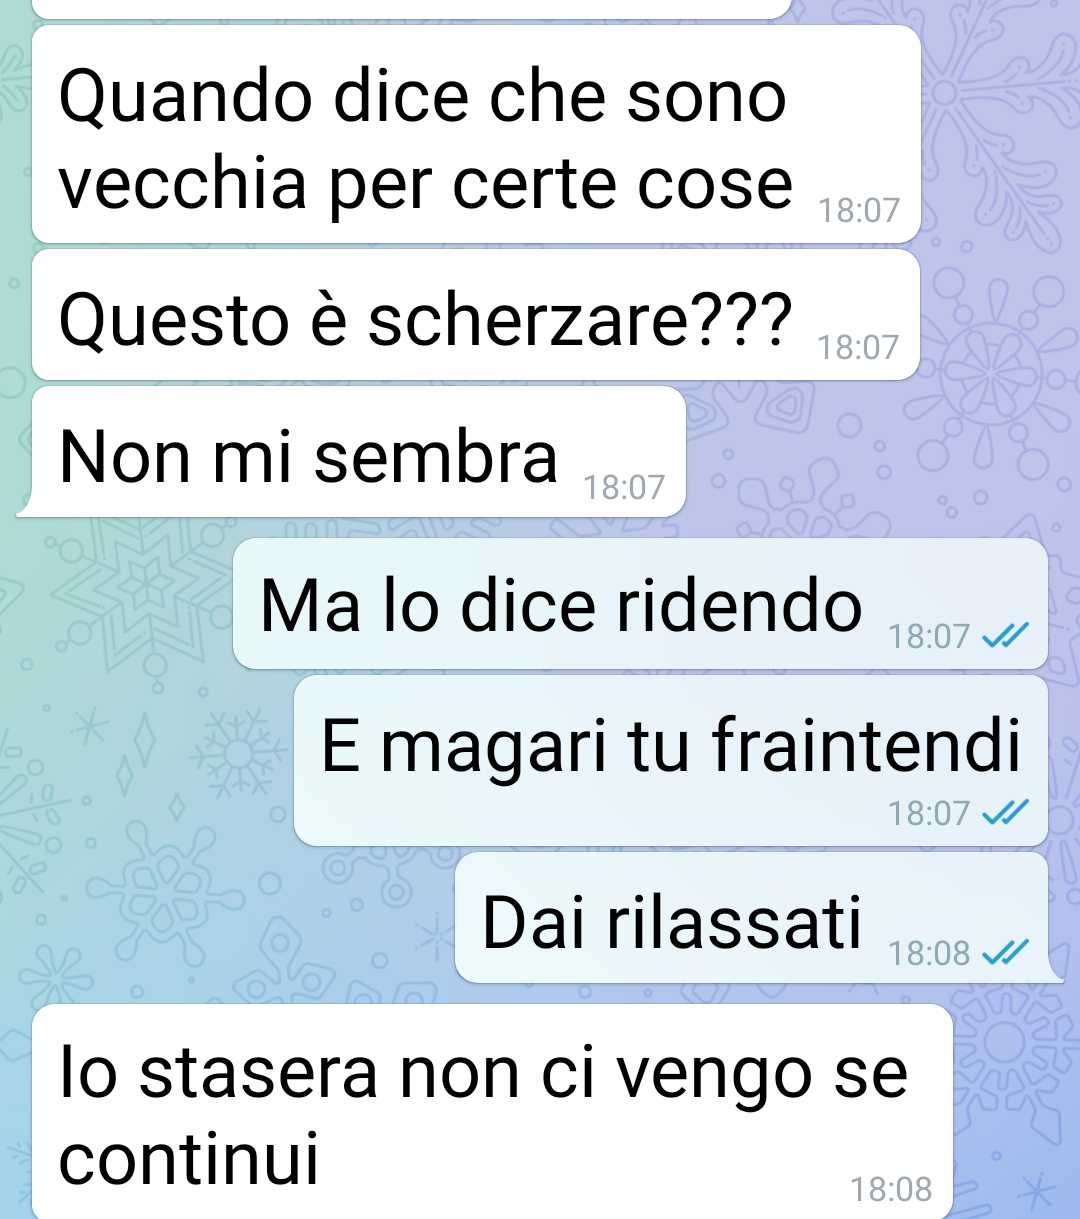The width and height of the screenshot is (1080, 1219).
Task: Click the 18:07 time beside 'Non mi sembra'
Action: [624, 487]
